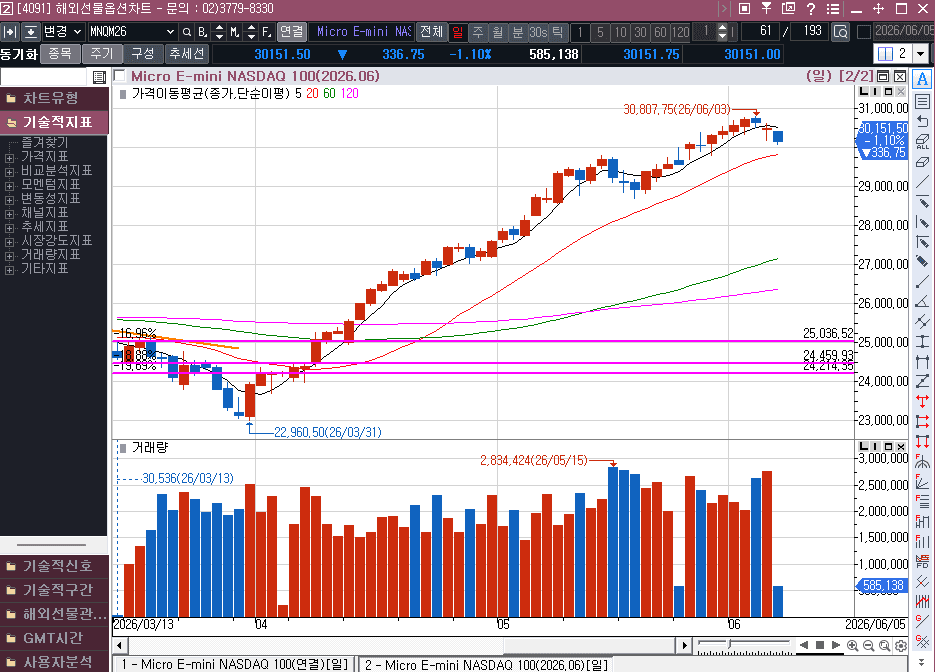Select the eraser tool in right toolbar

(x=922, y=162)
